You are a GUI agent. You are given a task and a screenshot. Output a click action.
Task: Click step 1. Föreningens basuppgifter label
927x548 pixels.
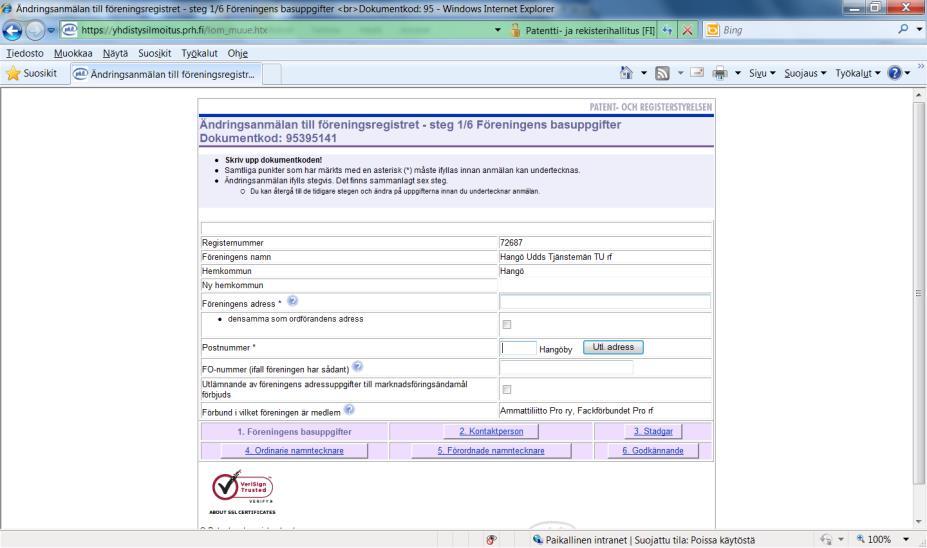(x=294, y=432)
